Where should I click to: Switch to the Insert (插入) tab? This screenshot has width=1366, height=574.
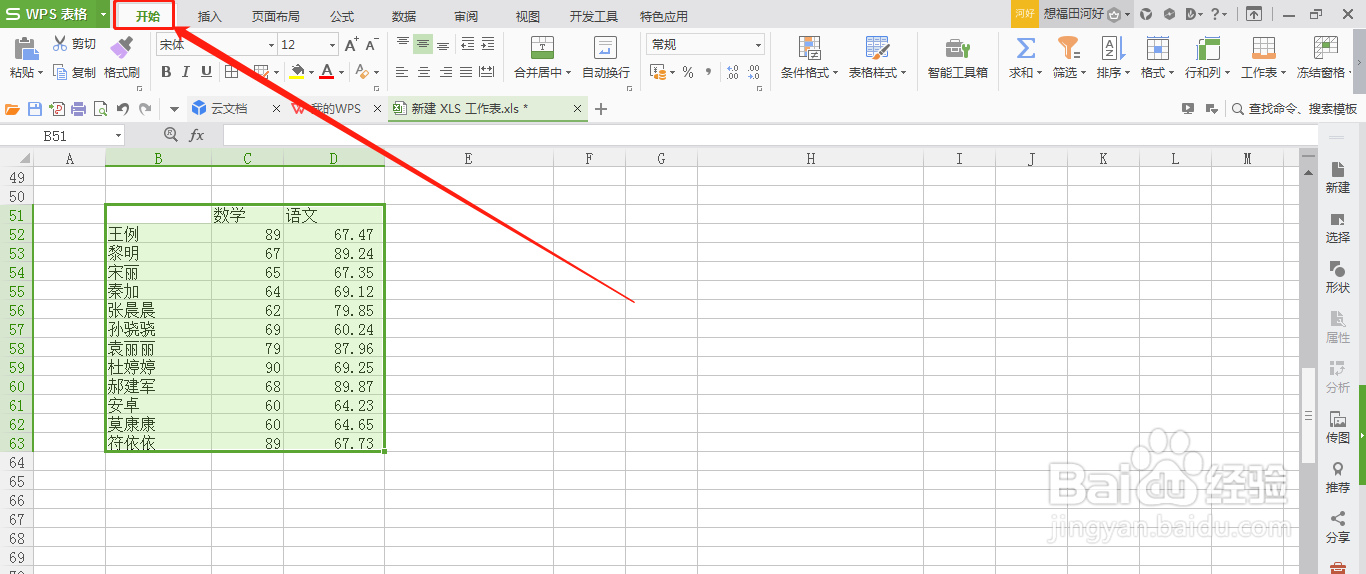pyautogui.click(x=210, y=16)
